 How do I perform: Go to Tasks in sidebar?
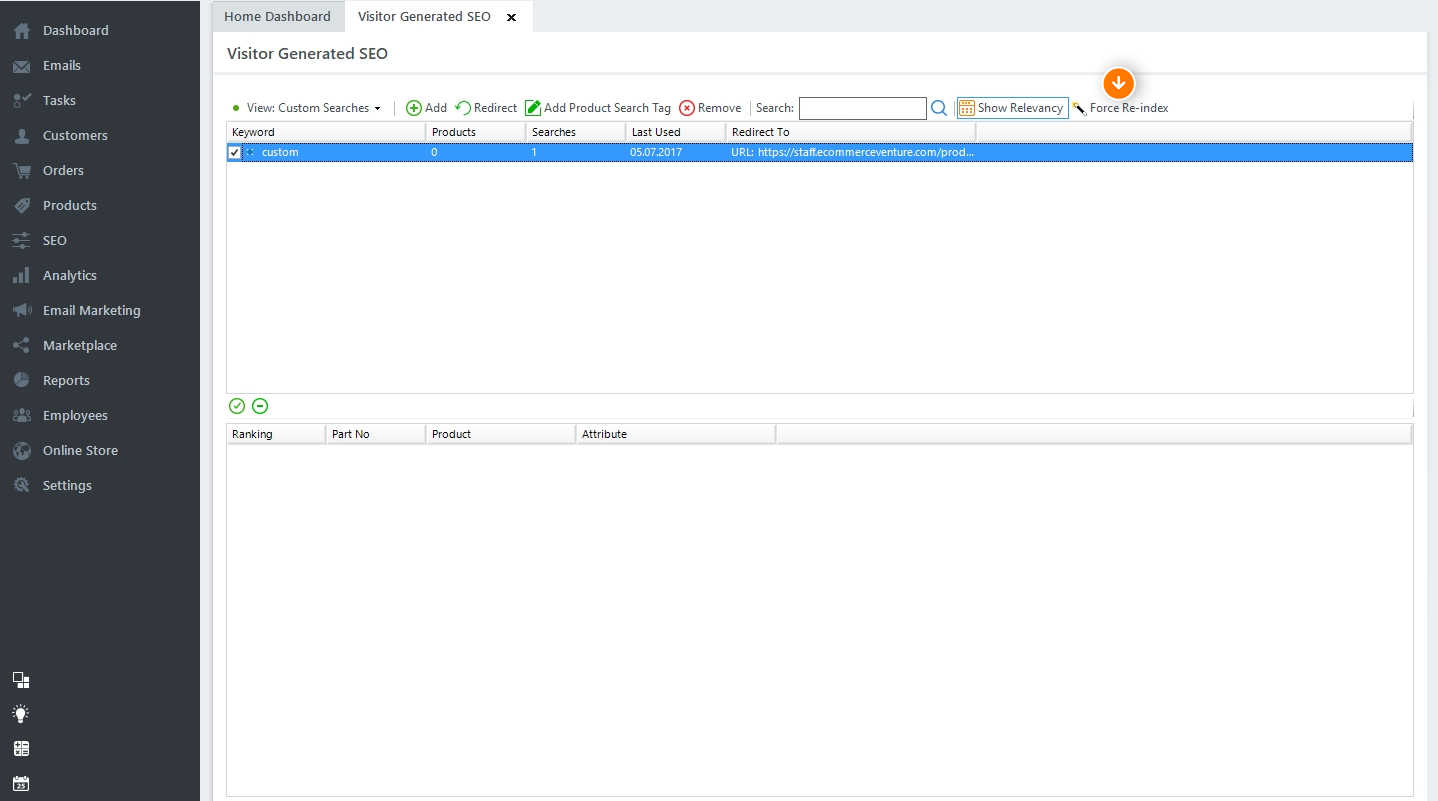[x=59, y=100]
